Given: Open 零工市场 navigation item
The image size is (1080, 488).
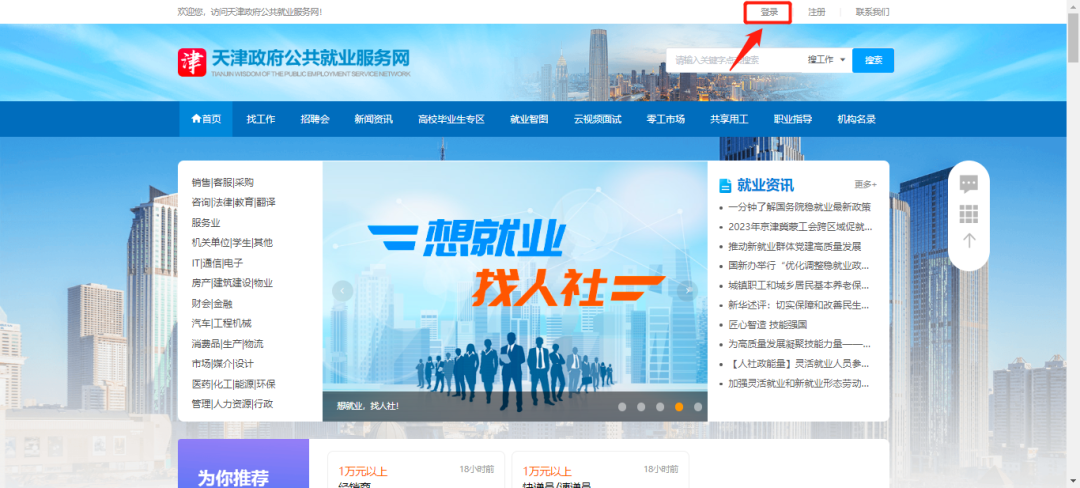Looking at the screenshot, I should (665, 119).
